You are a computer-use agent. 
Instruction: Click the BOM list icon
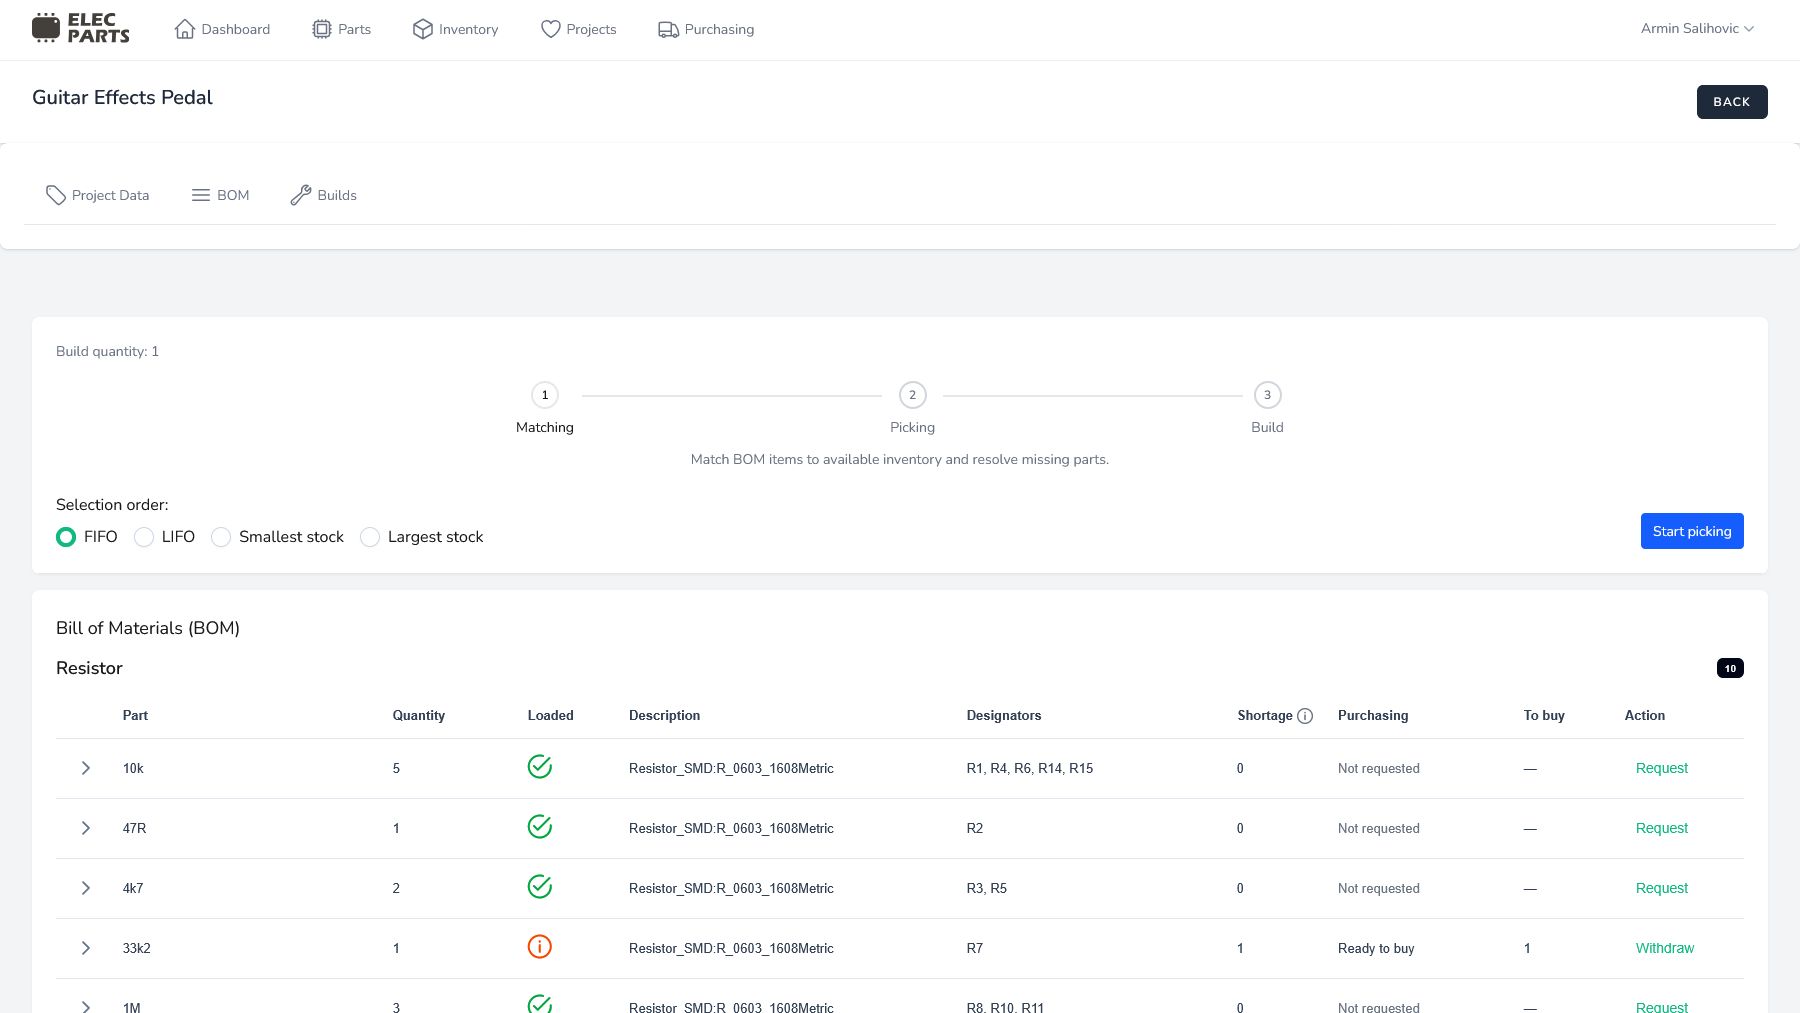[x=201, y=195]
